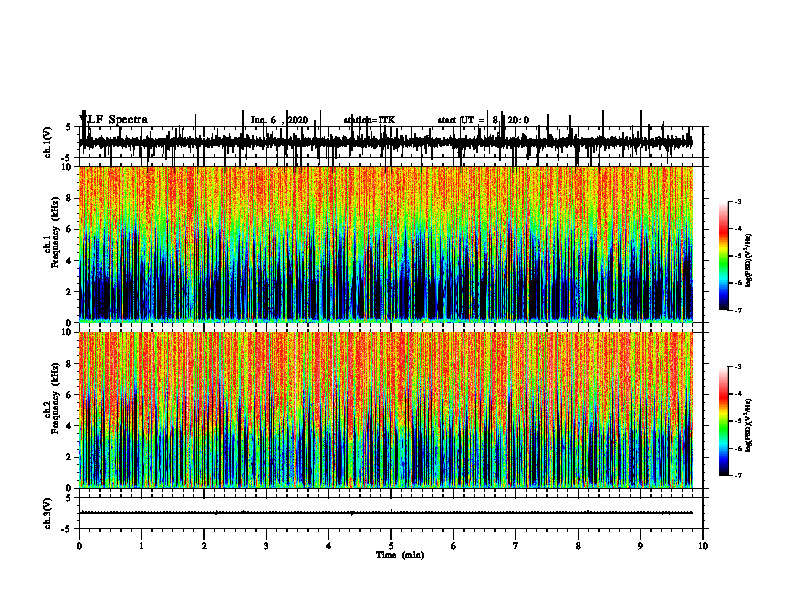Click the start UT time header text
This screenshot has height=612, width=792.
coord(483,120)
